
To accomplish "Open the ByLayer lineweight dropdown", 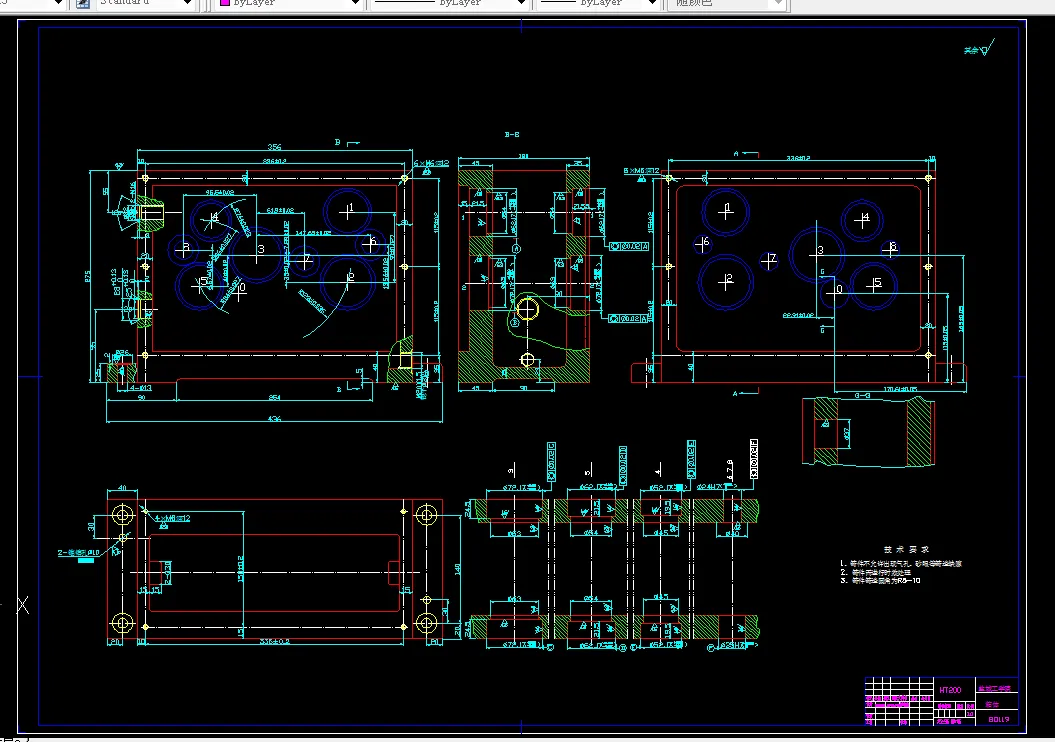I will [x=598, y=3].
